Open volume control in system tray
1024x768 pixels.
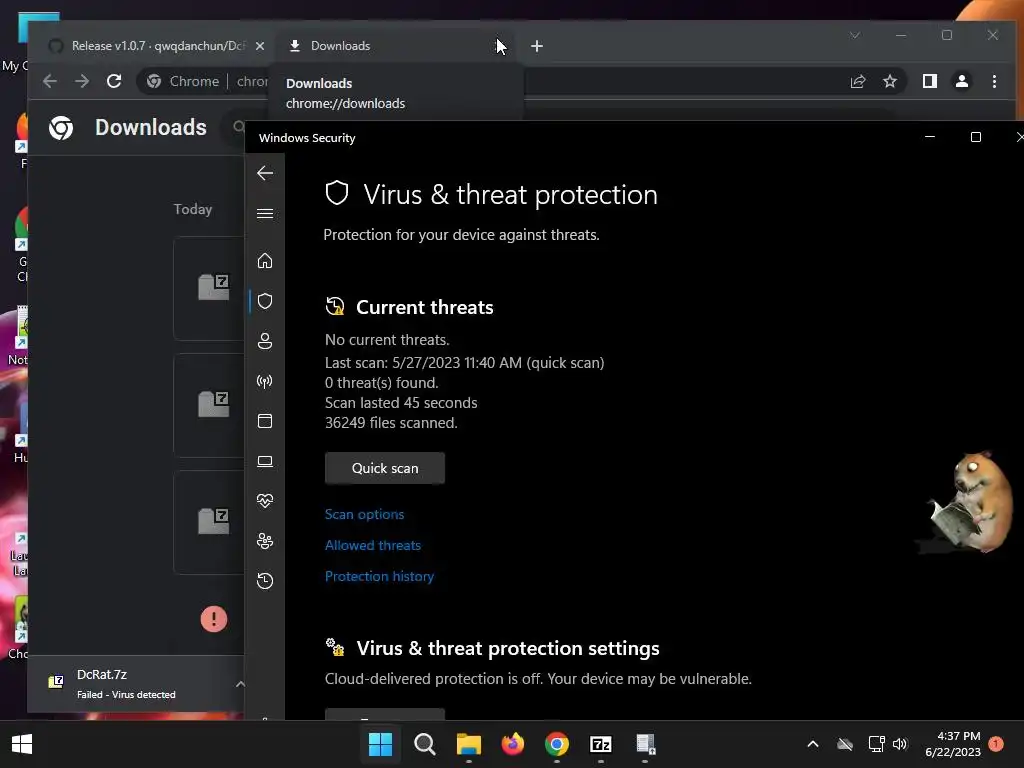900,744
